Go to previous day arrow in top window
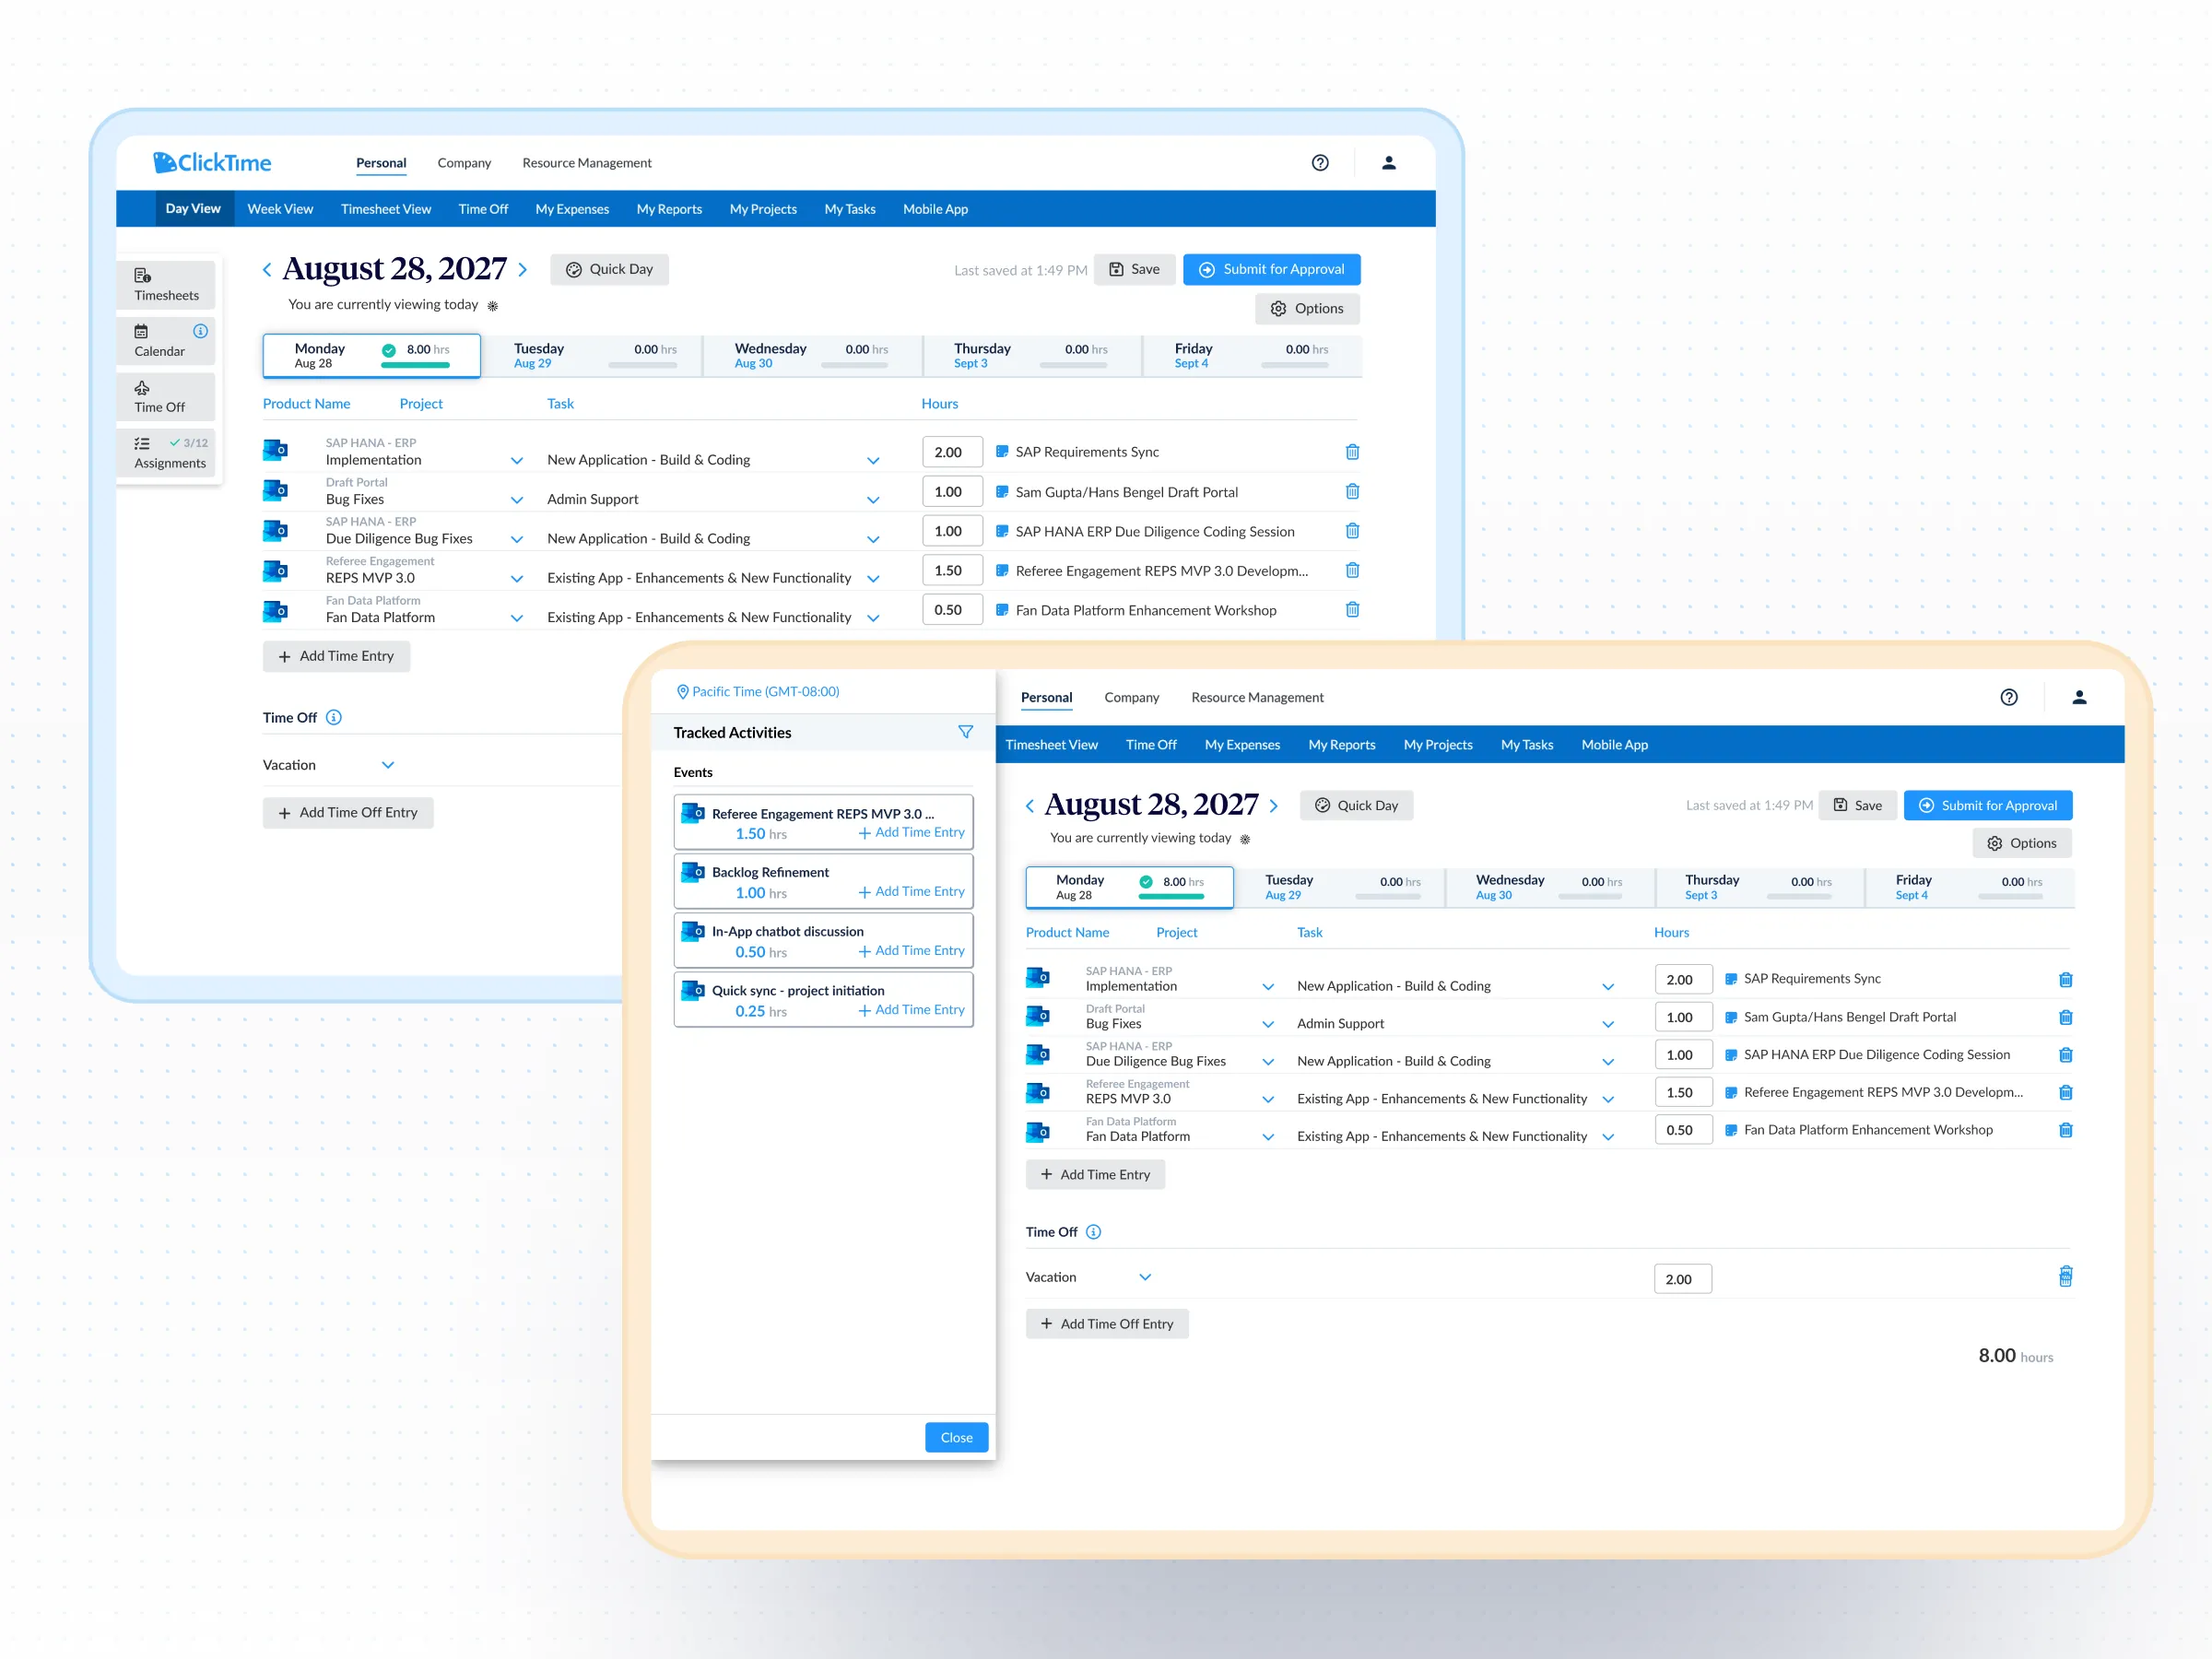 point(267,270)
